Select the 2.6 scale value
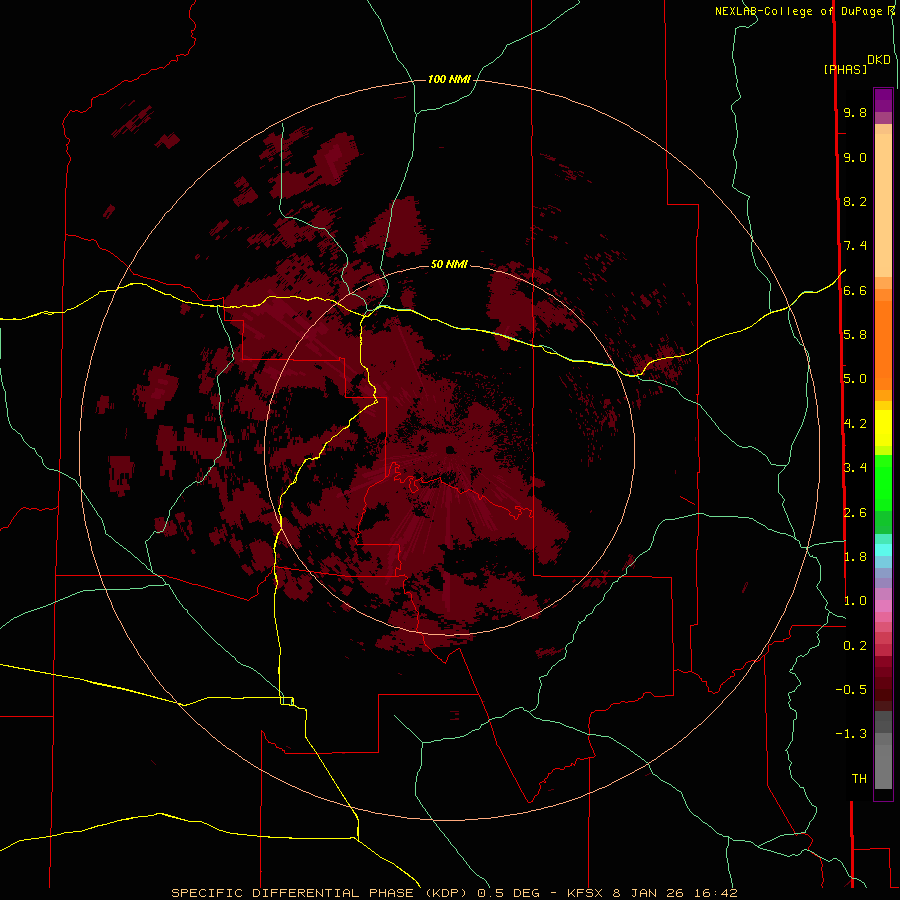 (855, 513)
